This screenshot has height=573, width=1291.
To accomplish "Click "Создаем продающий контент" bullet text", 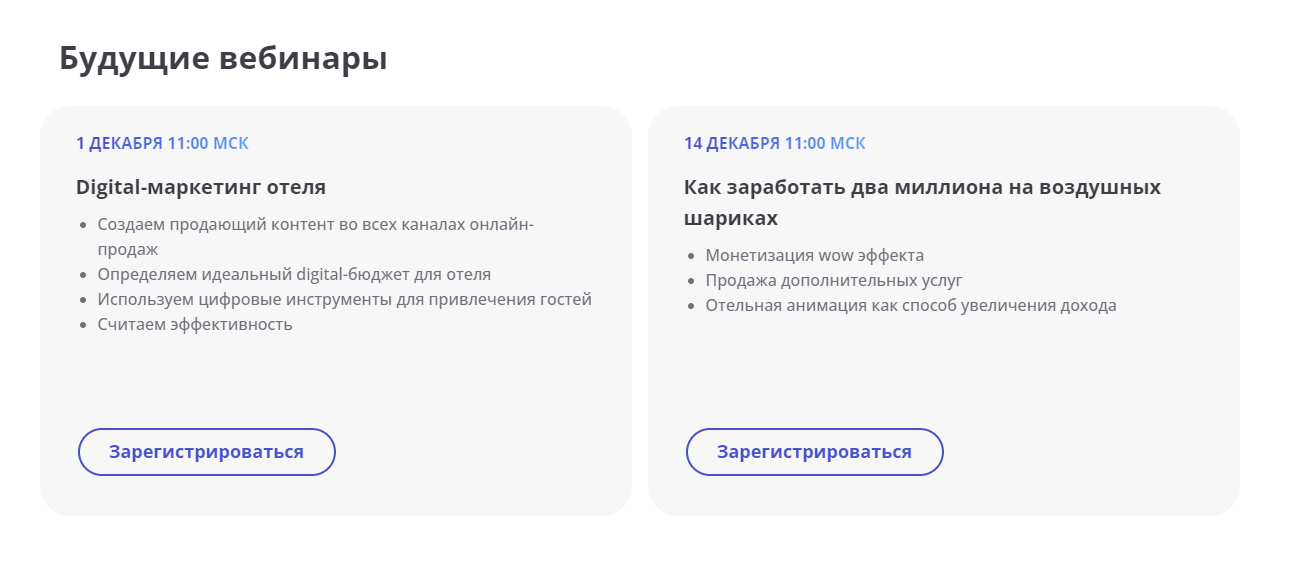I will pyautogui.click(x=315, y=225).
